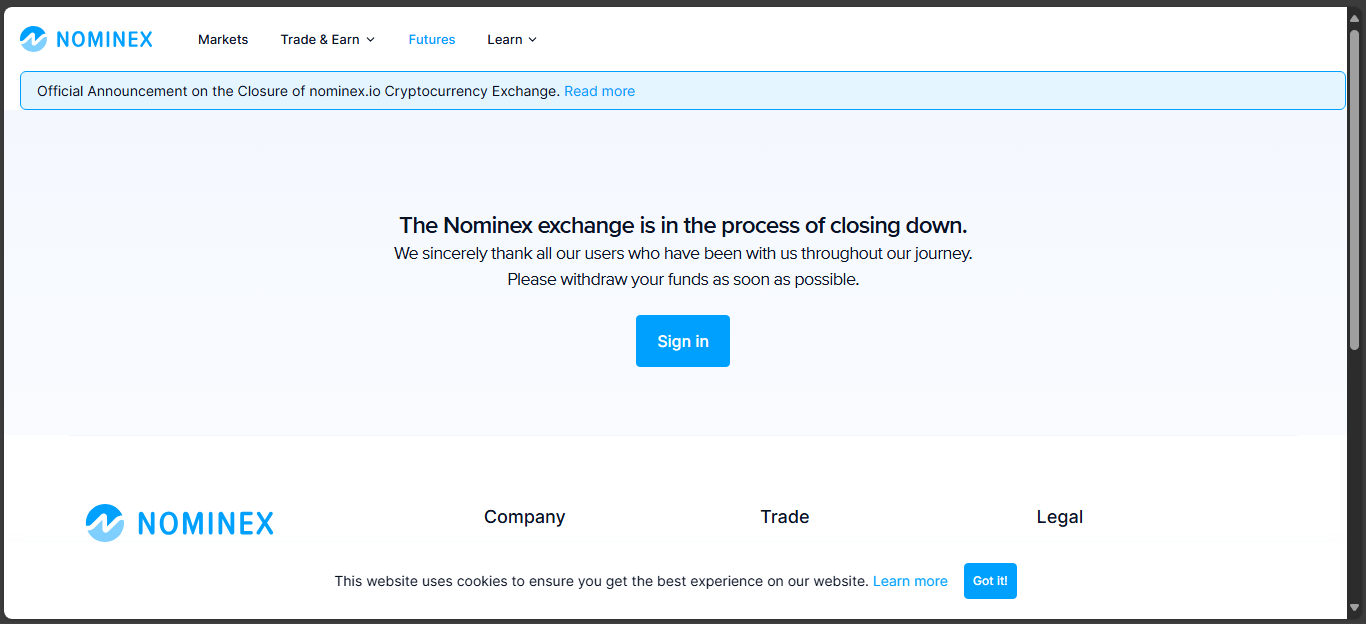Image resolution: width=1366 pixels, height=624 pixels.
Task: Click the NOMINEX wordmark in top navigation
Action: pos(105,40)
